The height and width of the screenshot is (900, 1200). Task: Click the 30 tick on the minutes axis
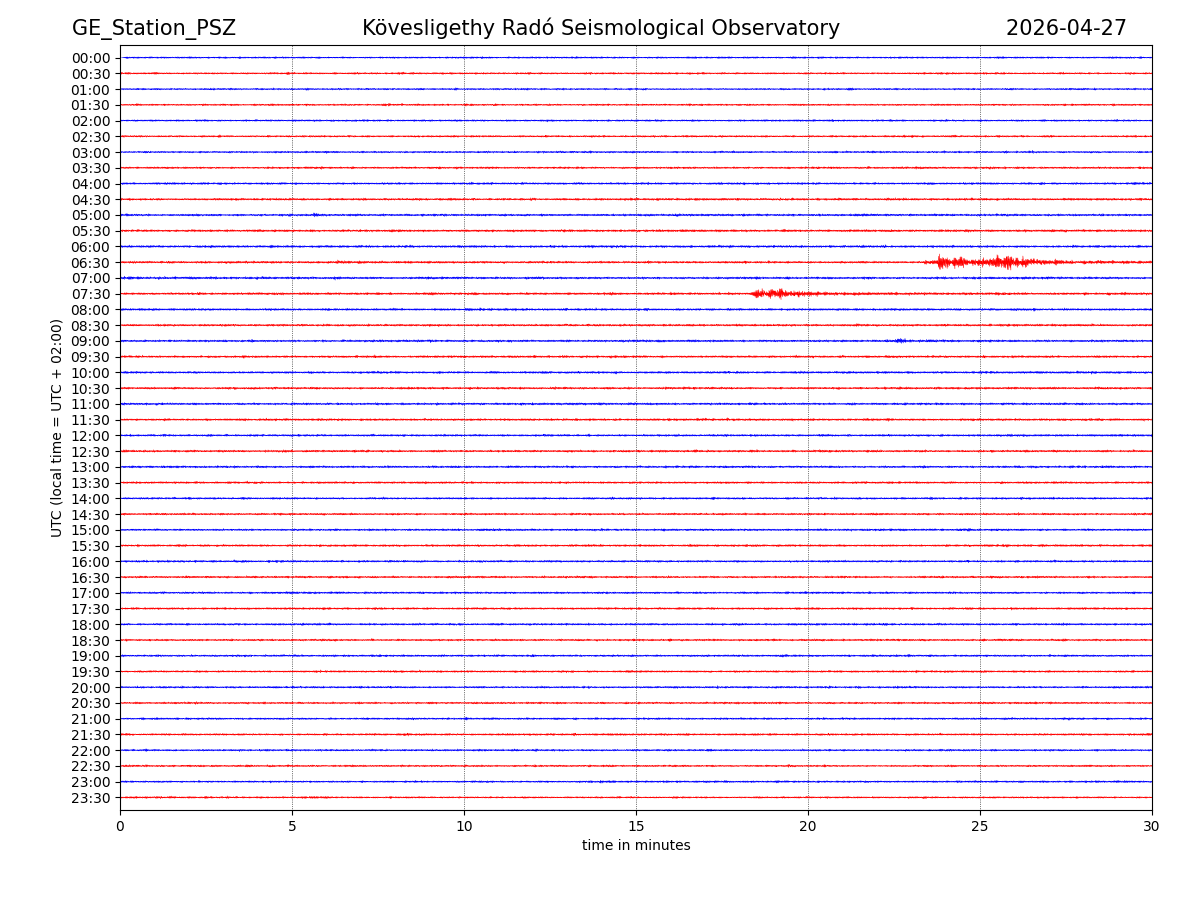pyautogui.click(x=1152, y=827)
